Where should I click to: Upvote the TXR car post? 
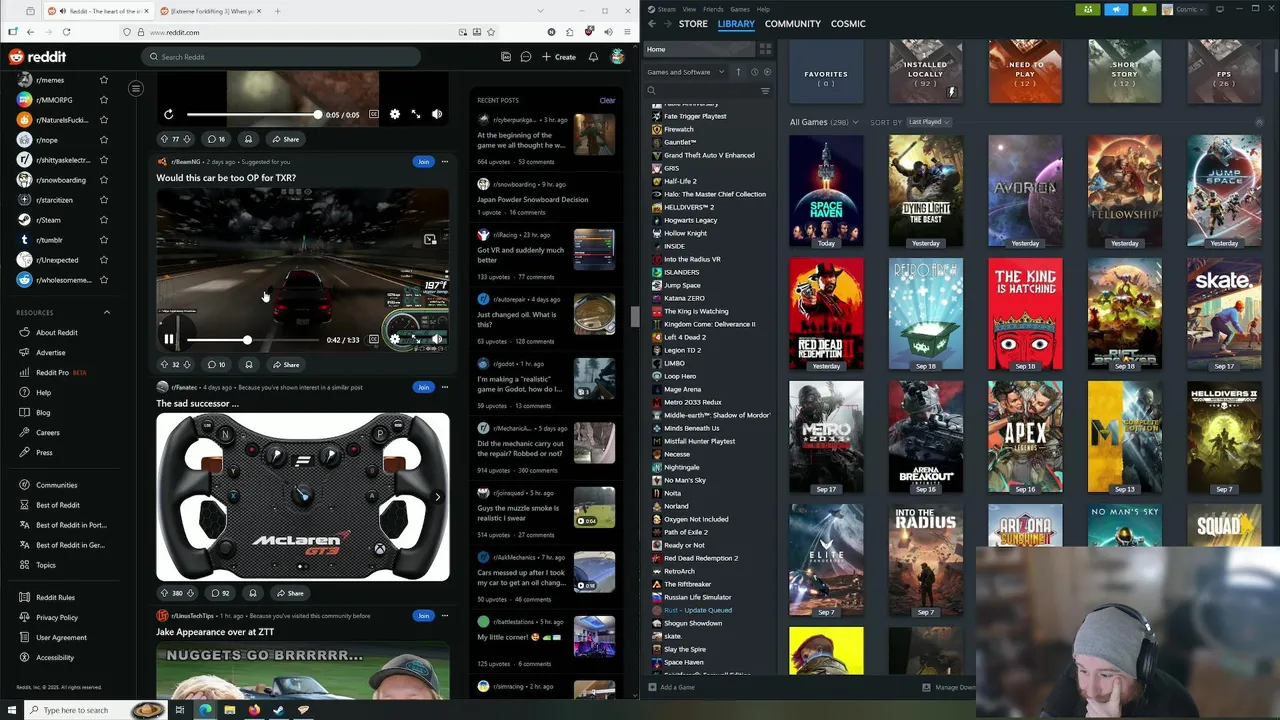pos(164,365)
